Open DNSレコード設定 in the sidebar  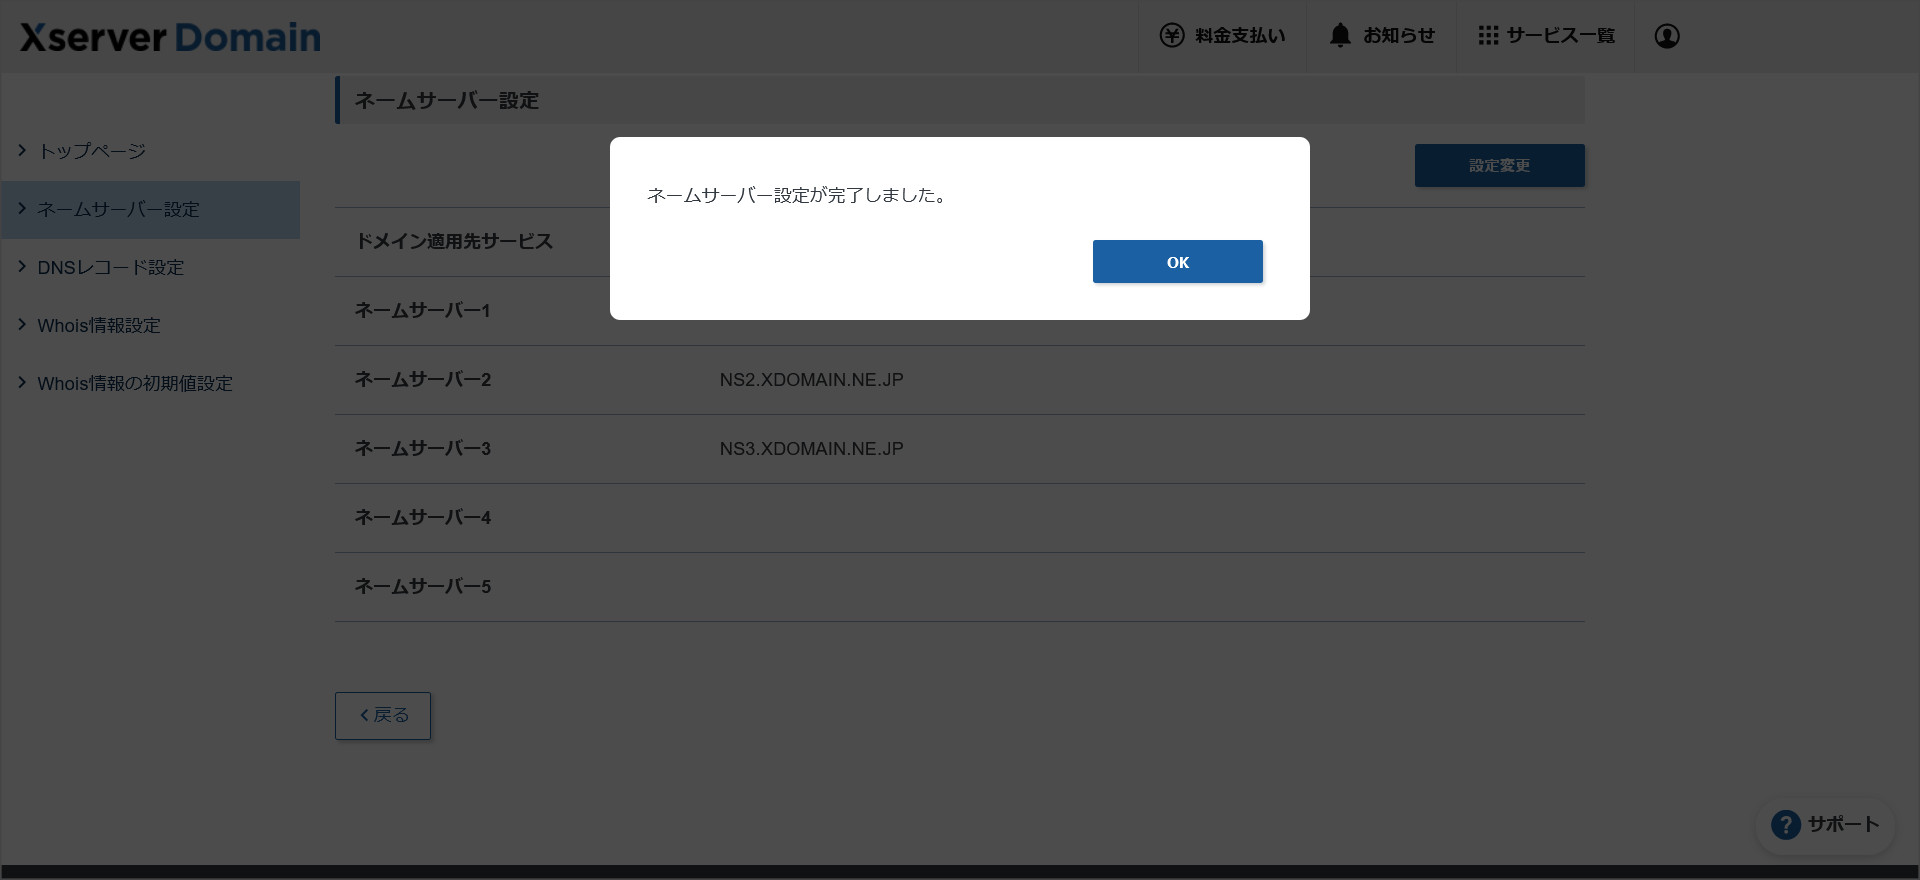pos(110,267)
